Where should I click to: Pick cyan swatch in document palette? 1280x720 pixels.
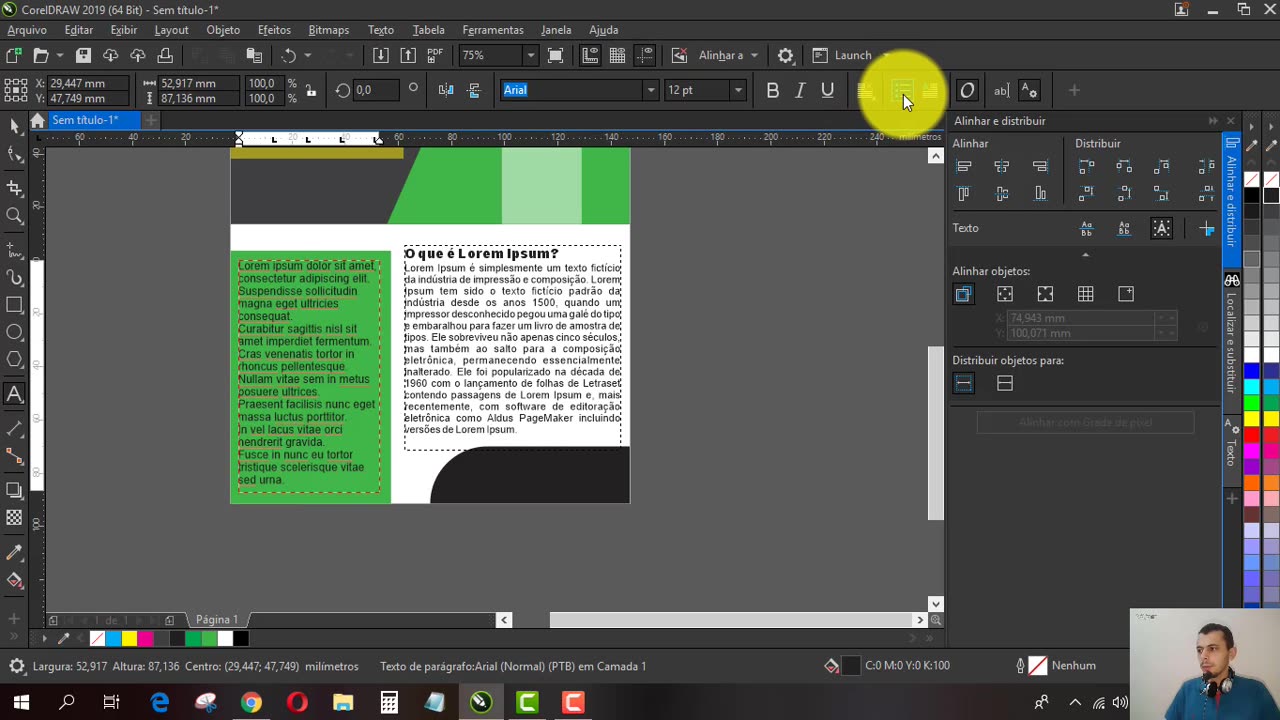[x=112, y=639]
